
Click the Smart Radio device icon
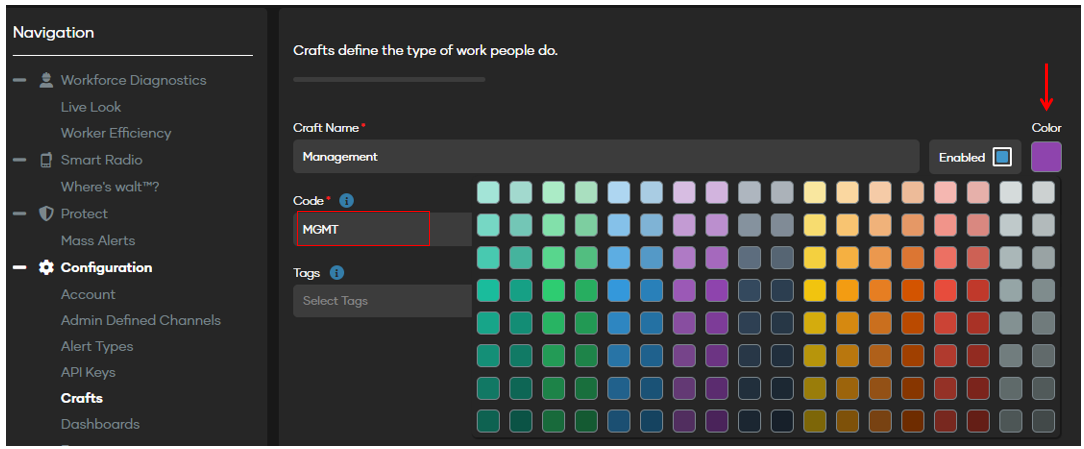tap(46, 160)
